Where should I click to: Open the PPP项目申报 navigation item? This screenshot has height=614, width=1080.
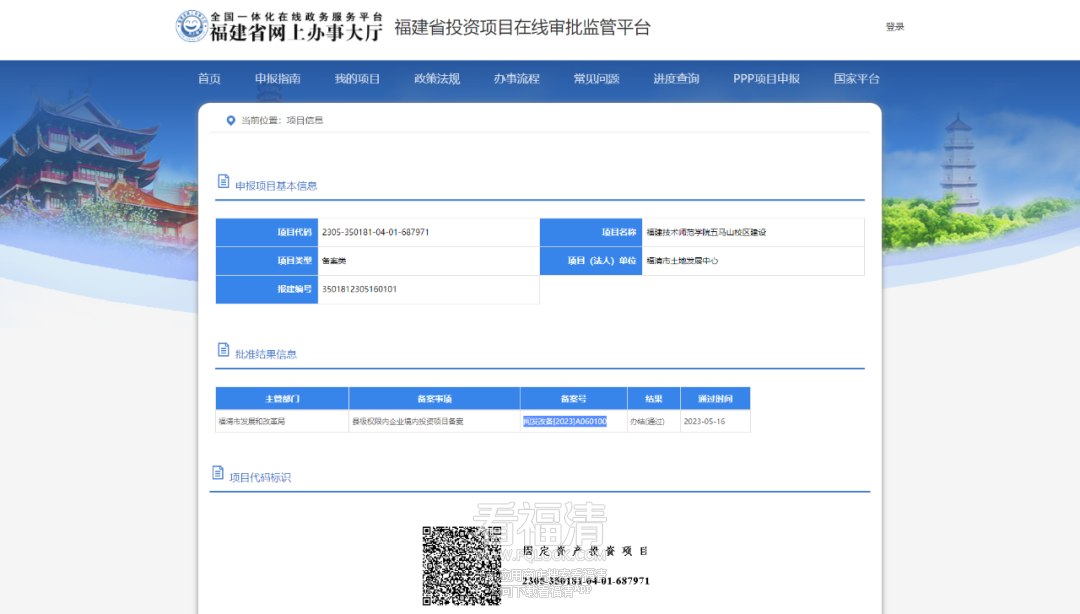coord(767,79)
